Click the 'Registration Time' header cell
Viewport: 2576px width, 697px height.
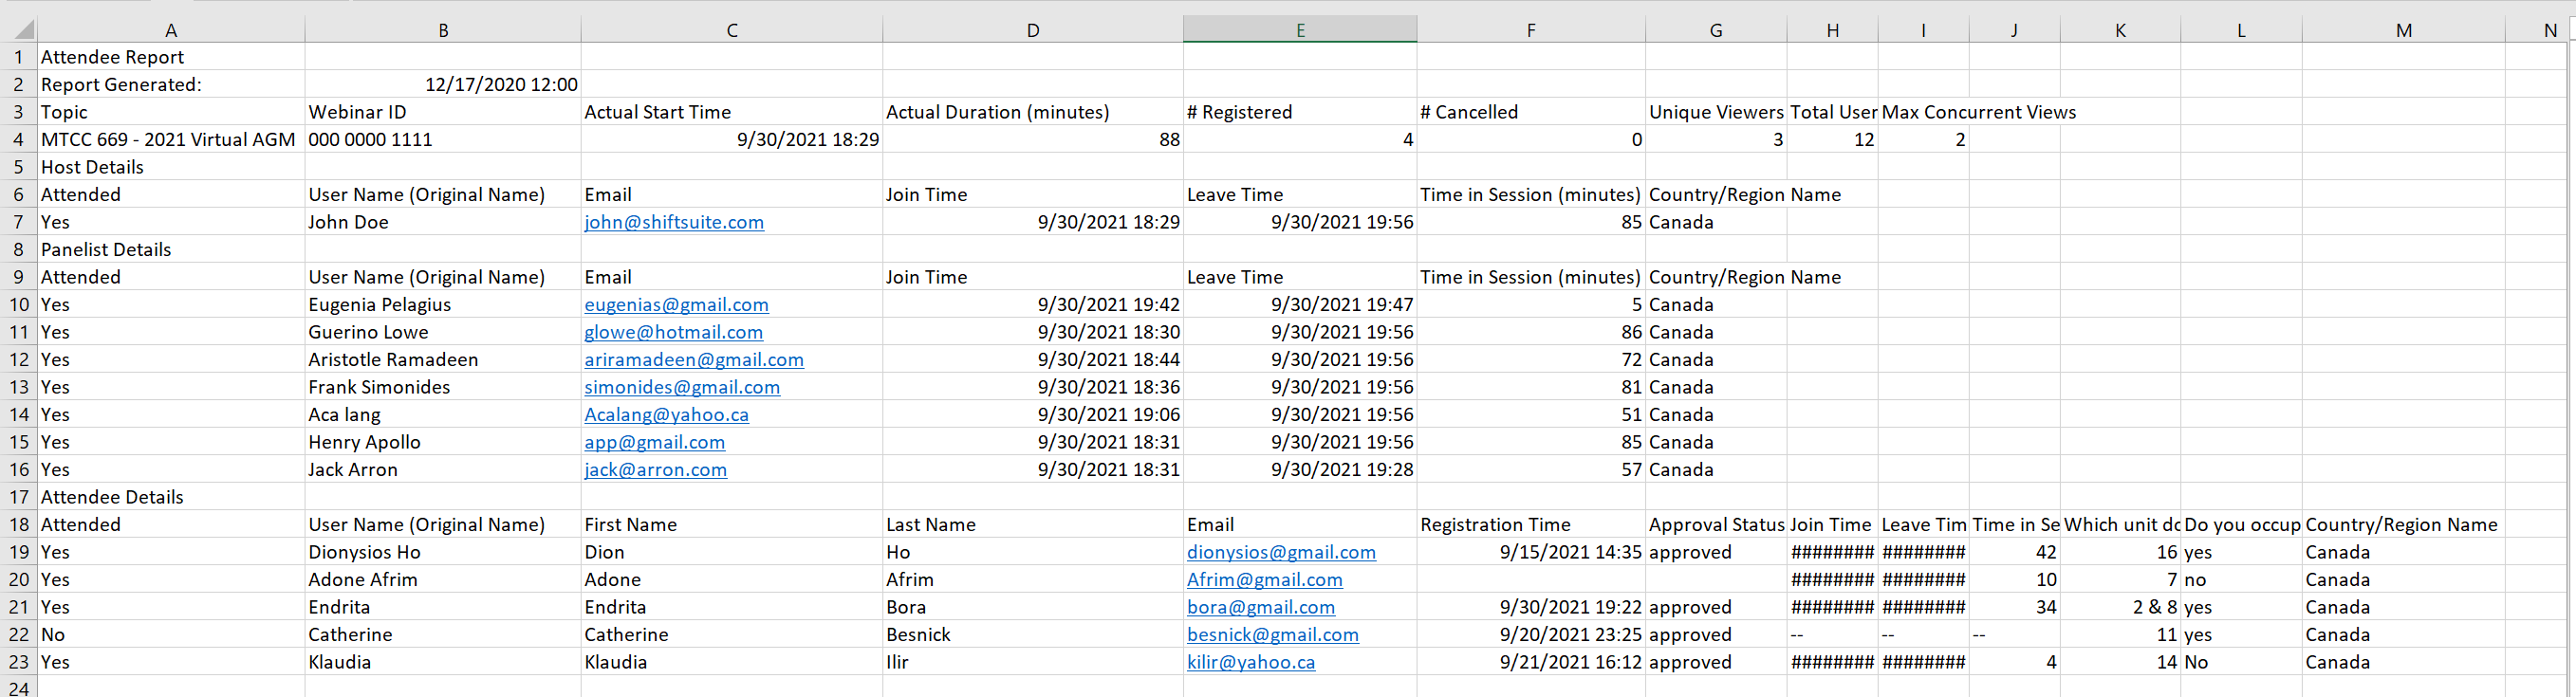click(x=1531, y=524)
